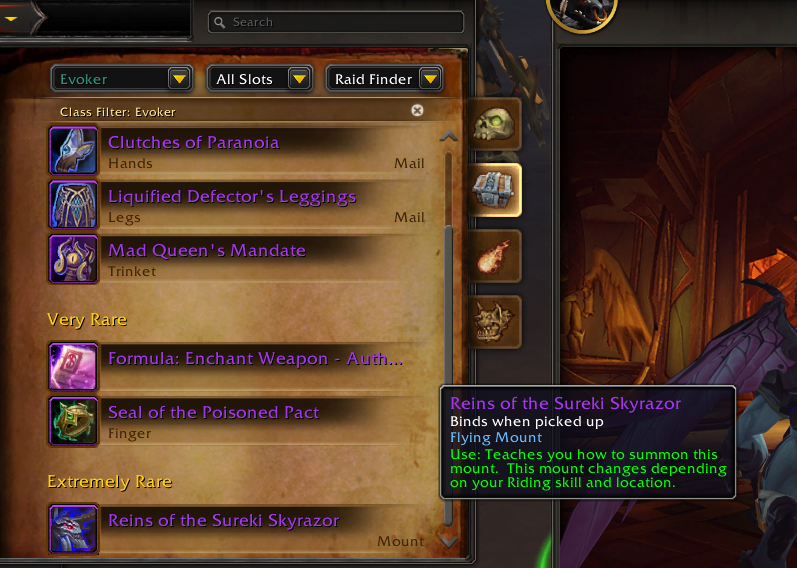Click the Reins of the Sureki Skyrazor mount icon
Viewport: 797px width, 568px height.
coord(73,529)
